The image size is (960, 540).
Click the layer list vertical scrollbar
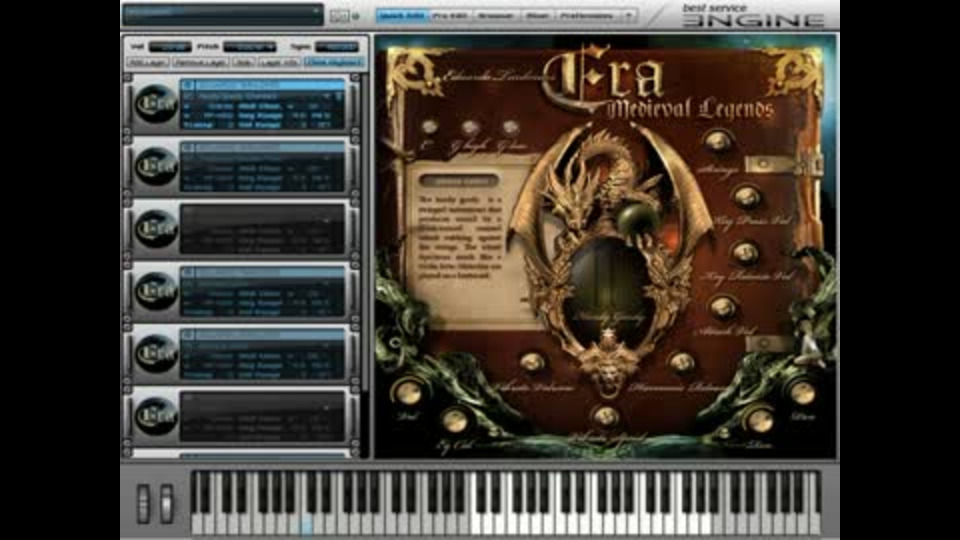(x=366, y=233)
